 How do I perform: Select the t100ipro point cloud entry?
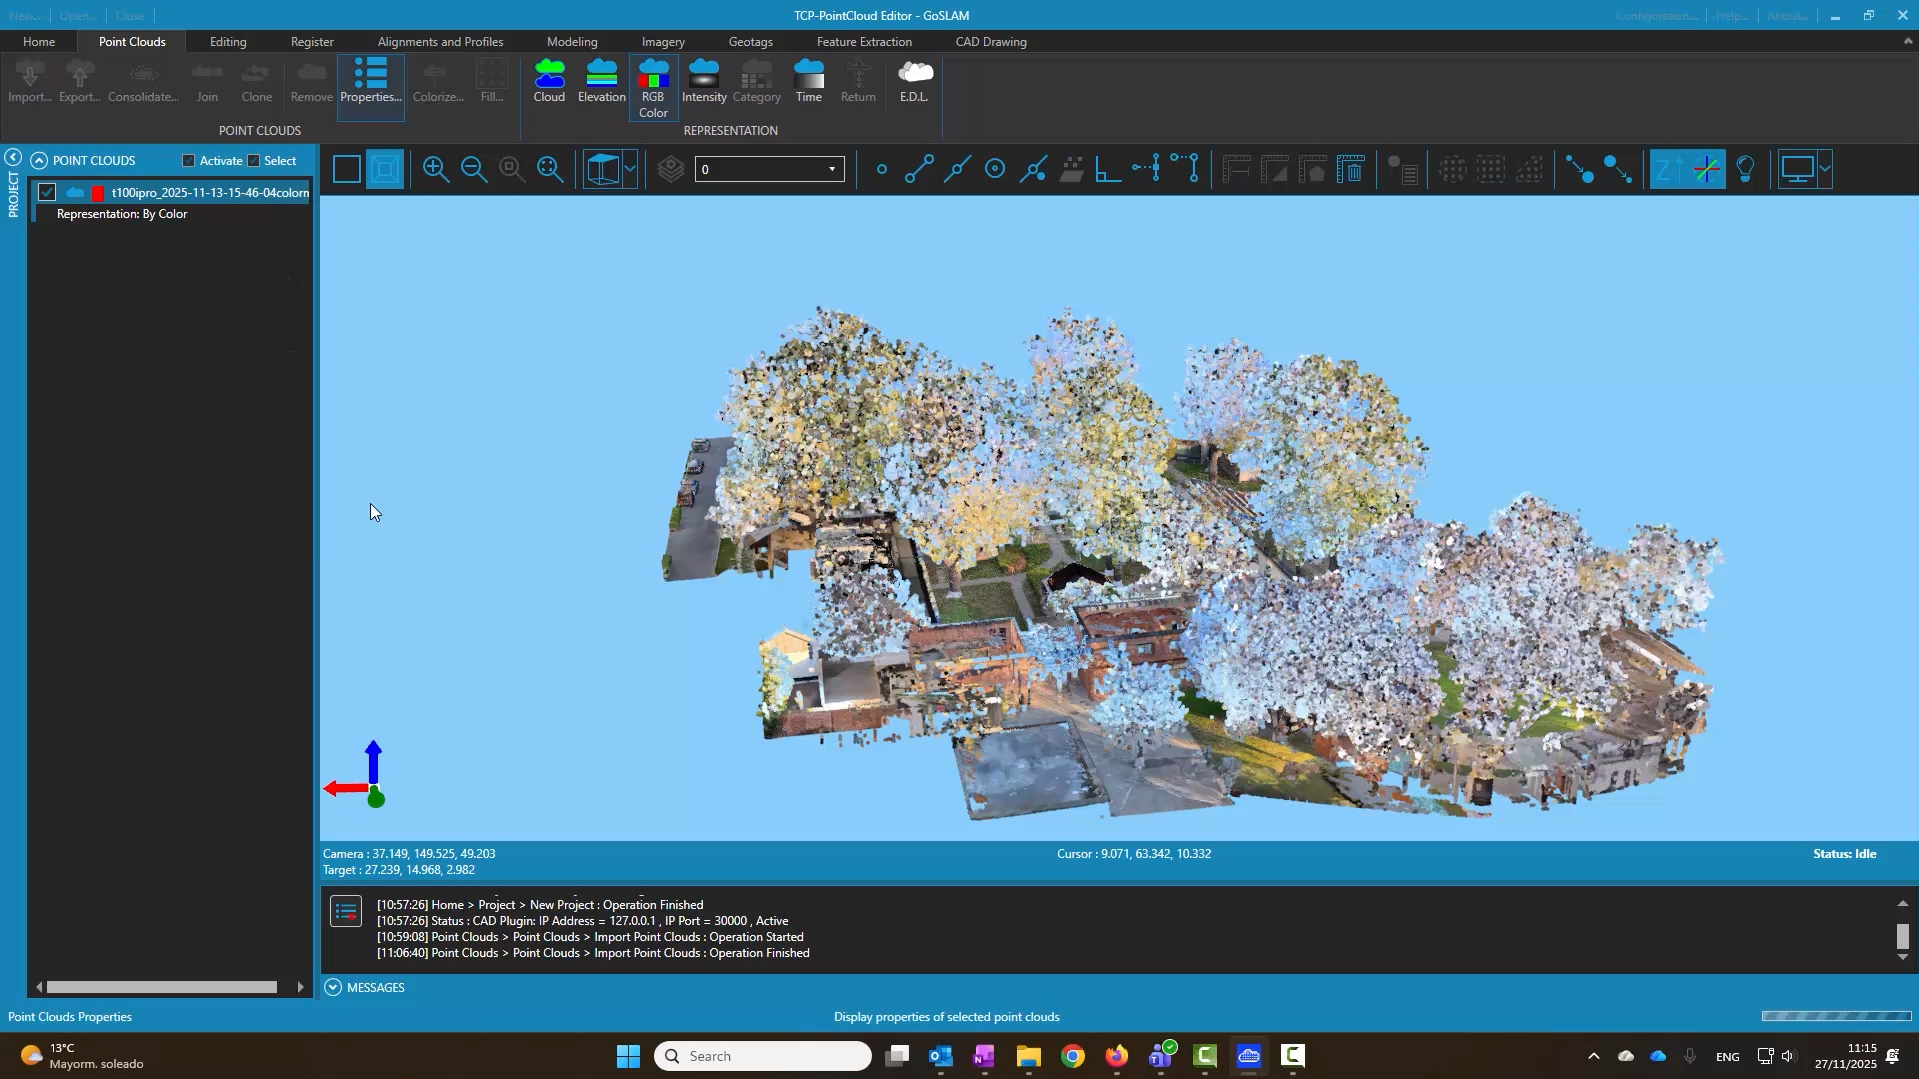tap(210, 193)
